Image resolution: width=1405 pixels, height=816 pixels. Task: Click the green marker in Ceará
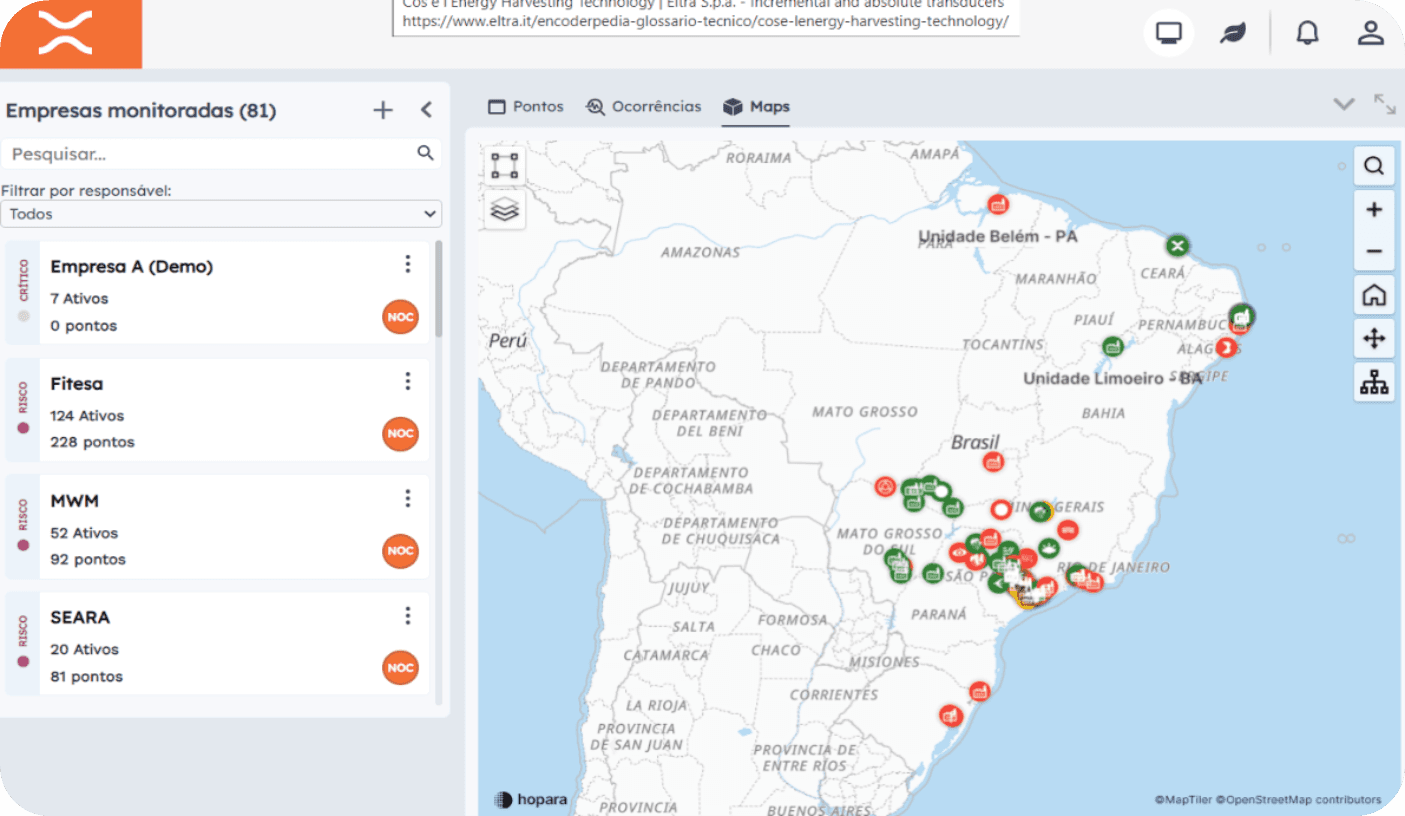[1178, 245]
